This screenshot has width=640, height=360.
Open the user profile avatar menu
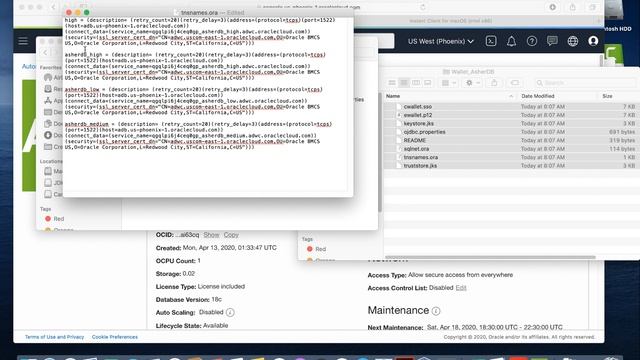click(593, 41)
